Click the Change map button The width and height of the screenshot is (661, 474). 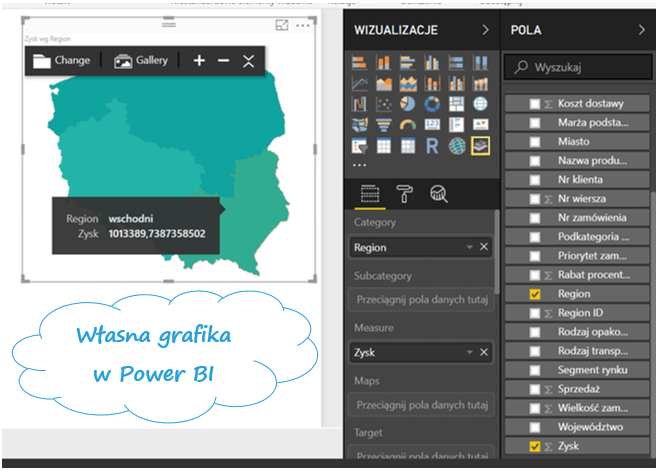[61, 61]
